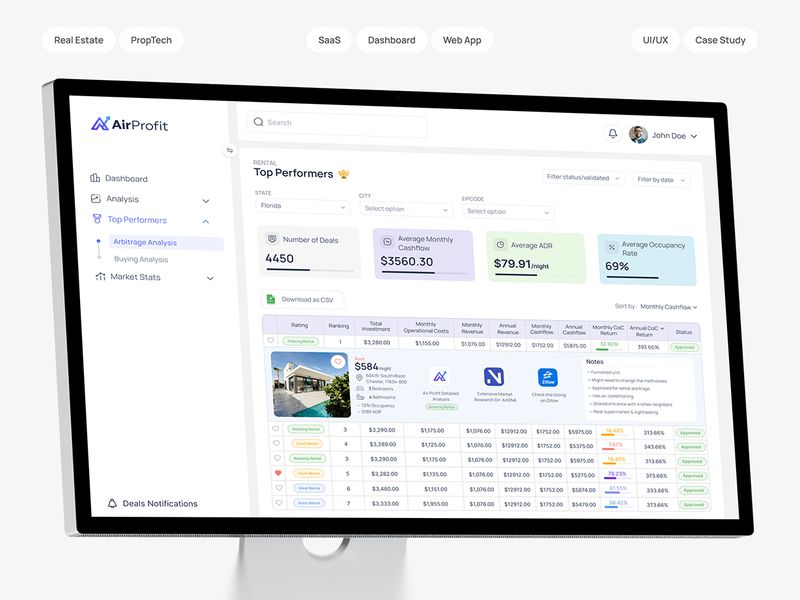
Task: Expand the Market Stats chevron in the sidebar
Action: click(x=210, y=278)
